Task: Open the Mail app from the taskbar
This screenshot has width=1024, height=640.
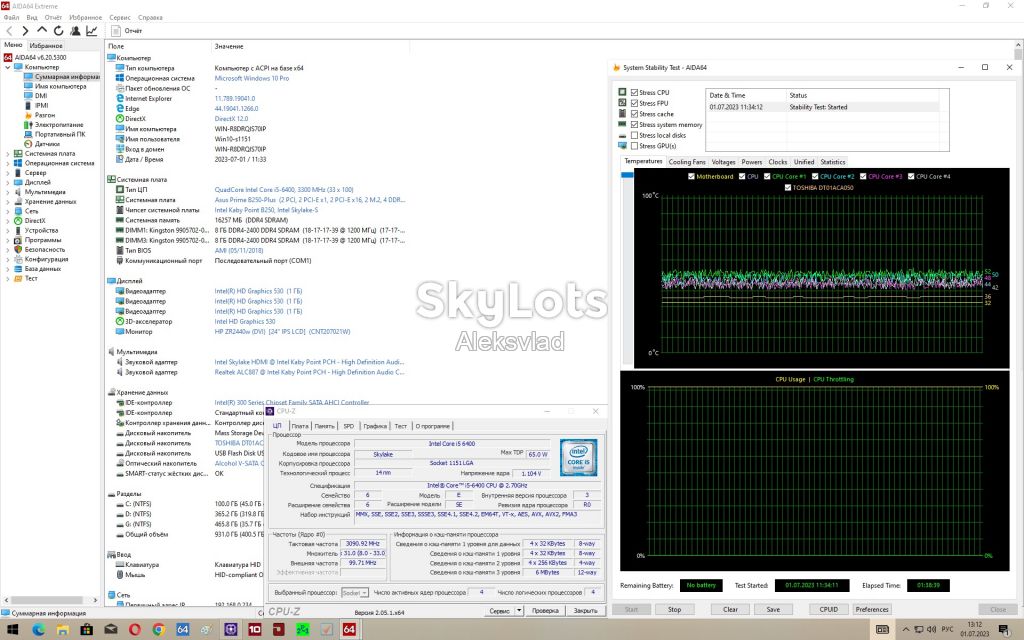Action: pyautogui.click(x=110, y=630)
